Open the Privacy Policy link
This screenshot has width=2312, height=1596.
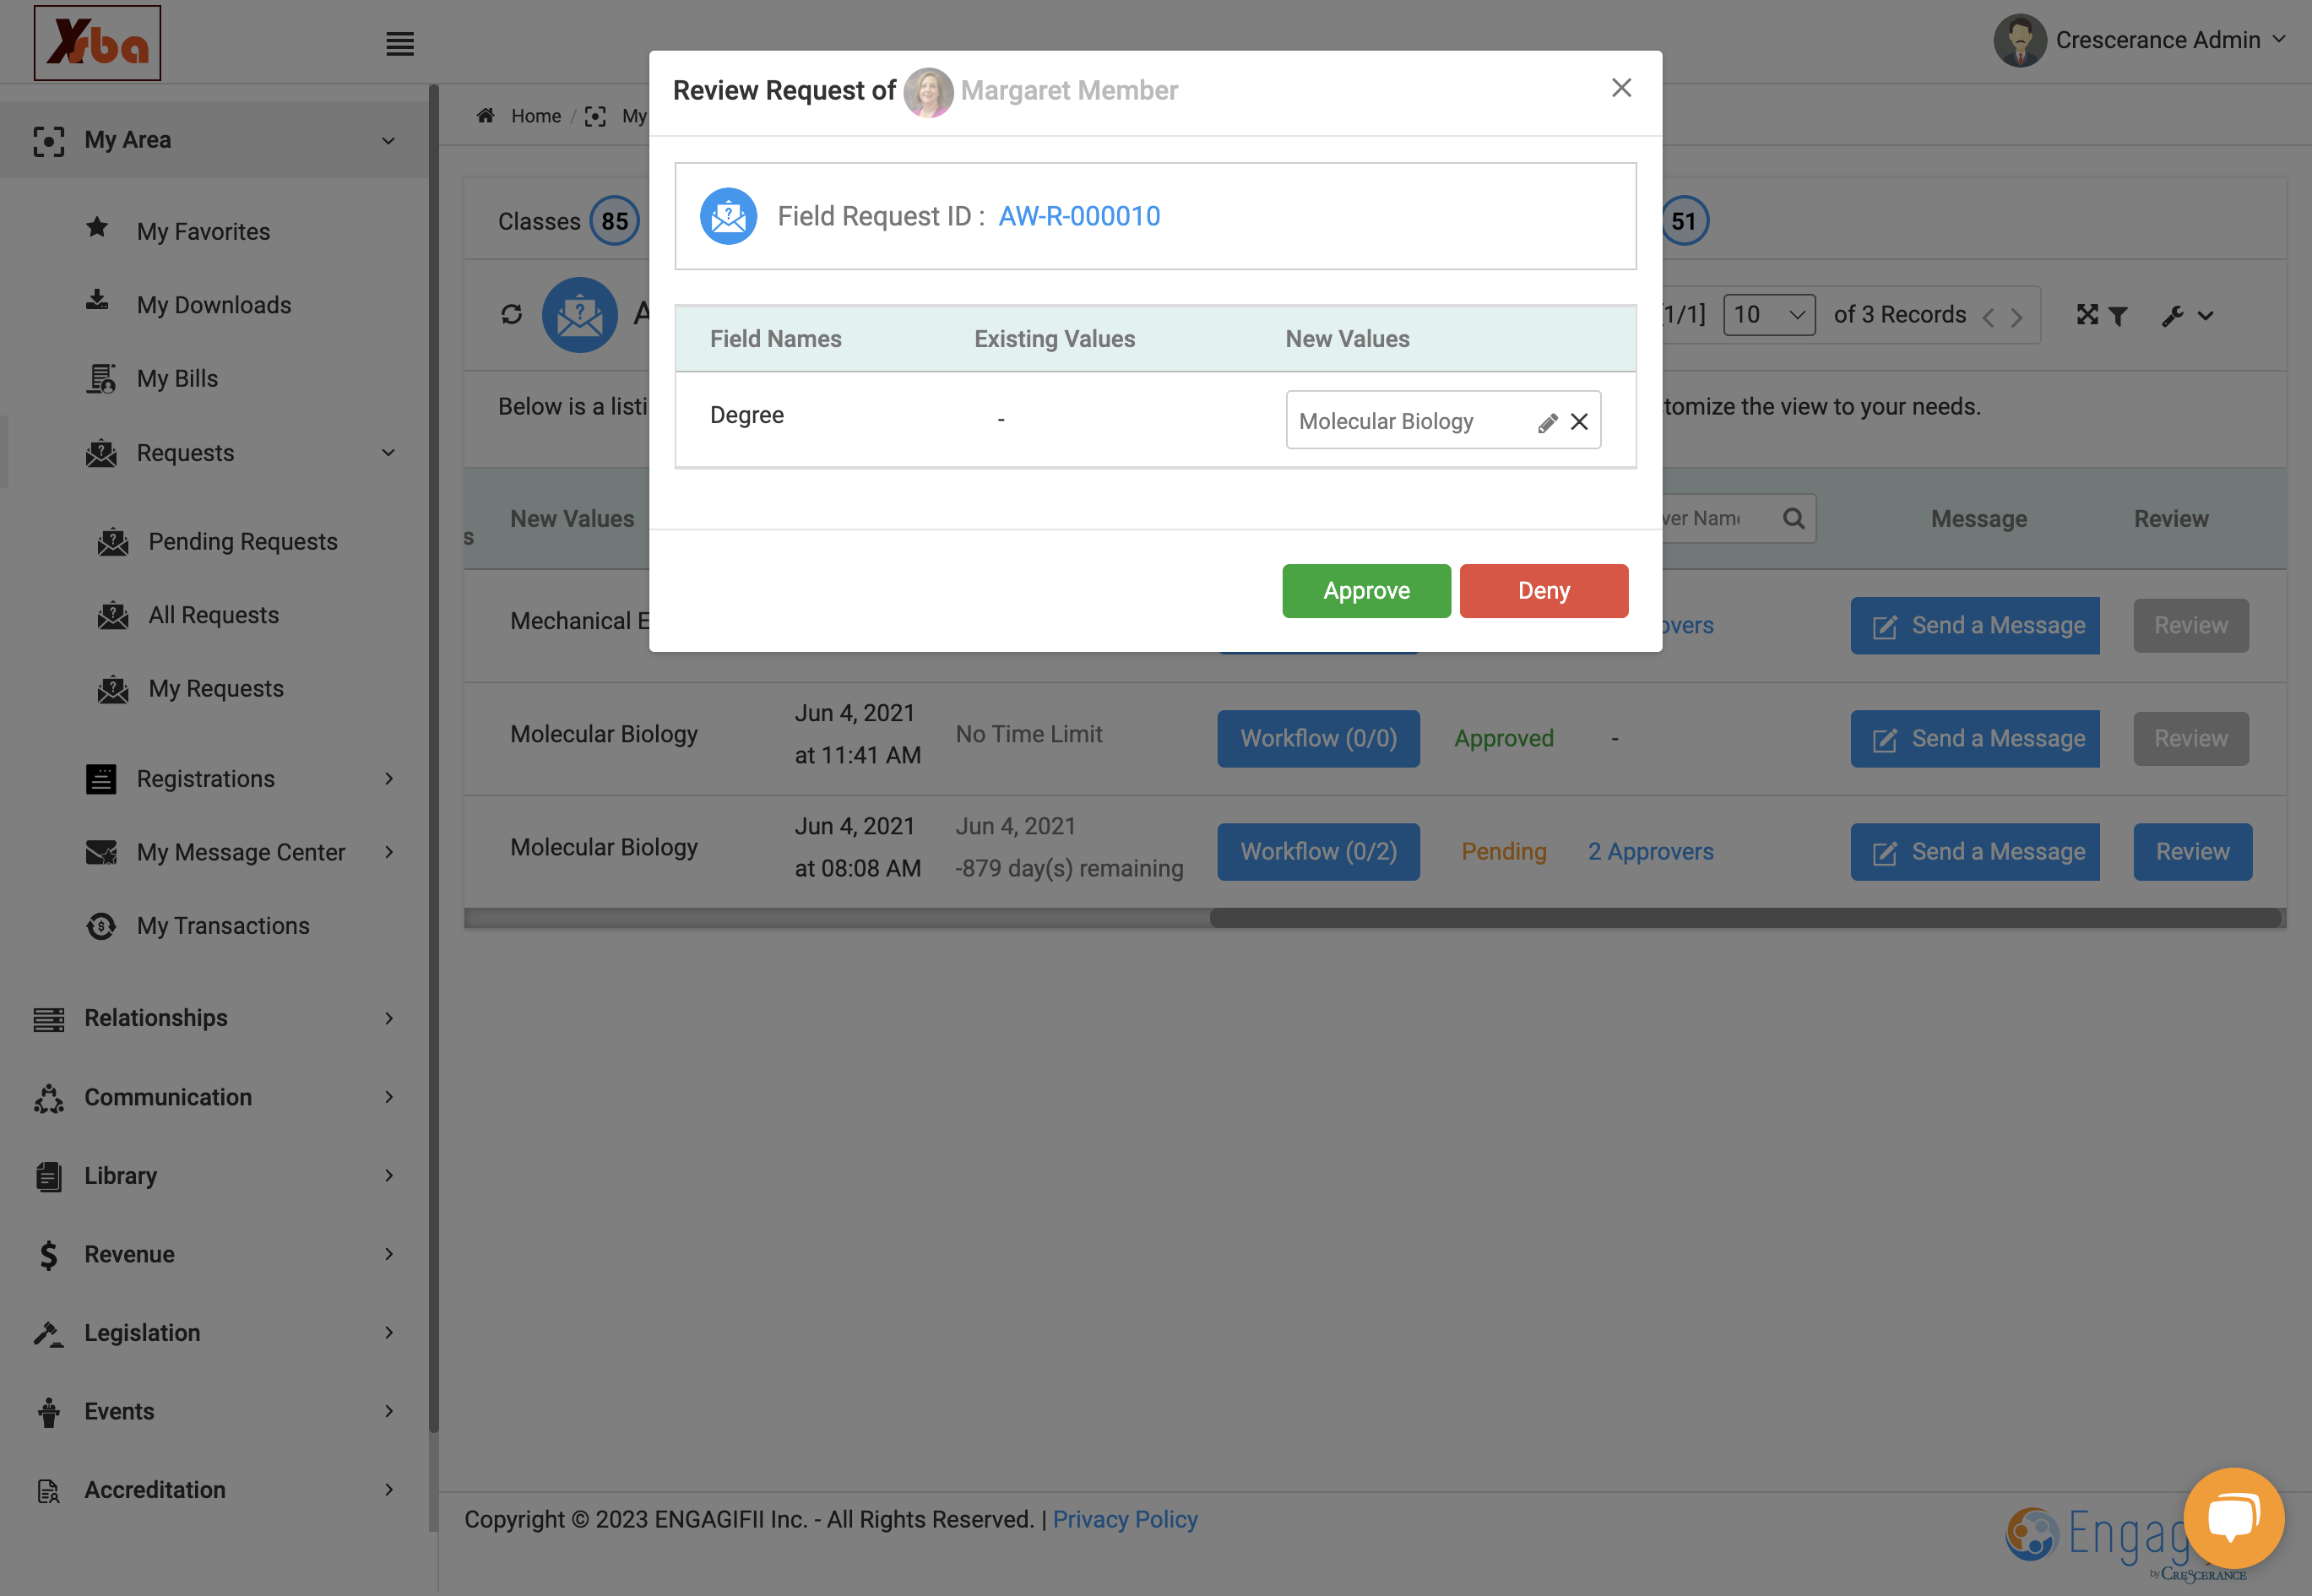tap(1125, 1520)
